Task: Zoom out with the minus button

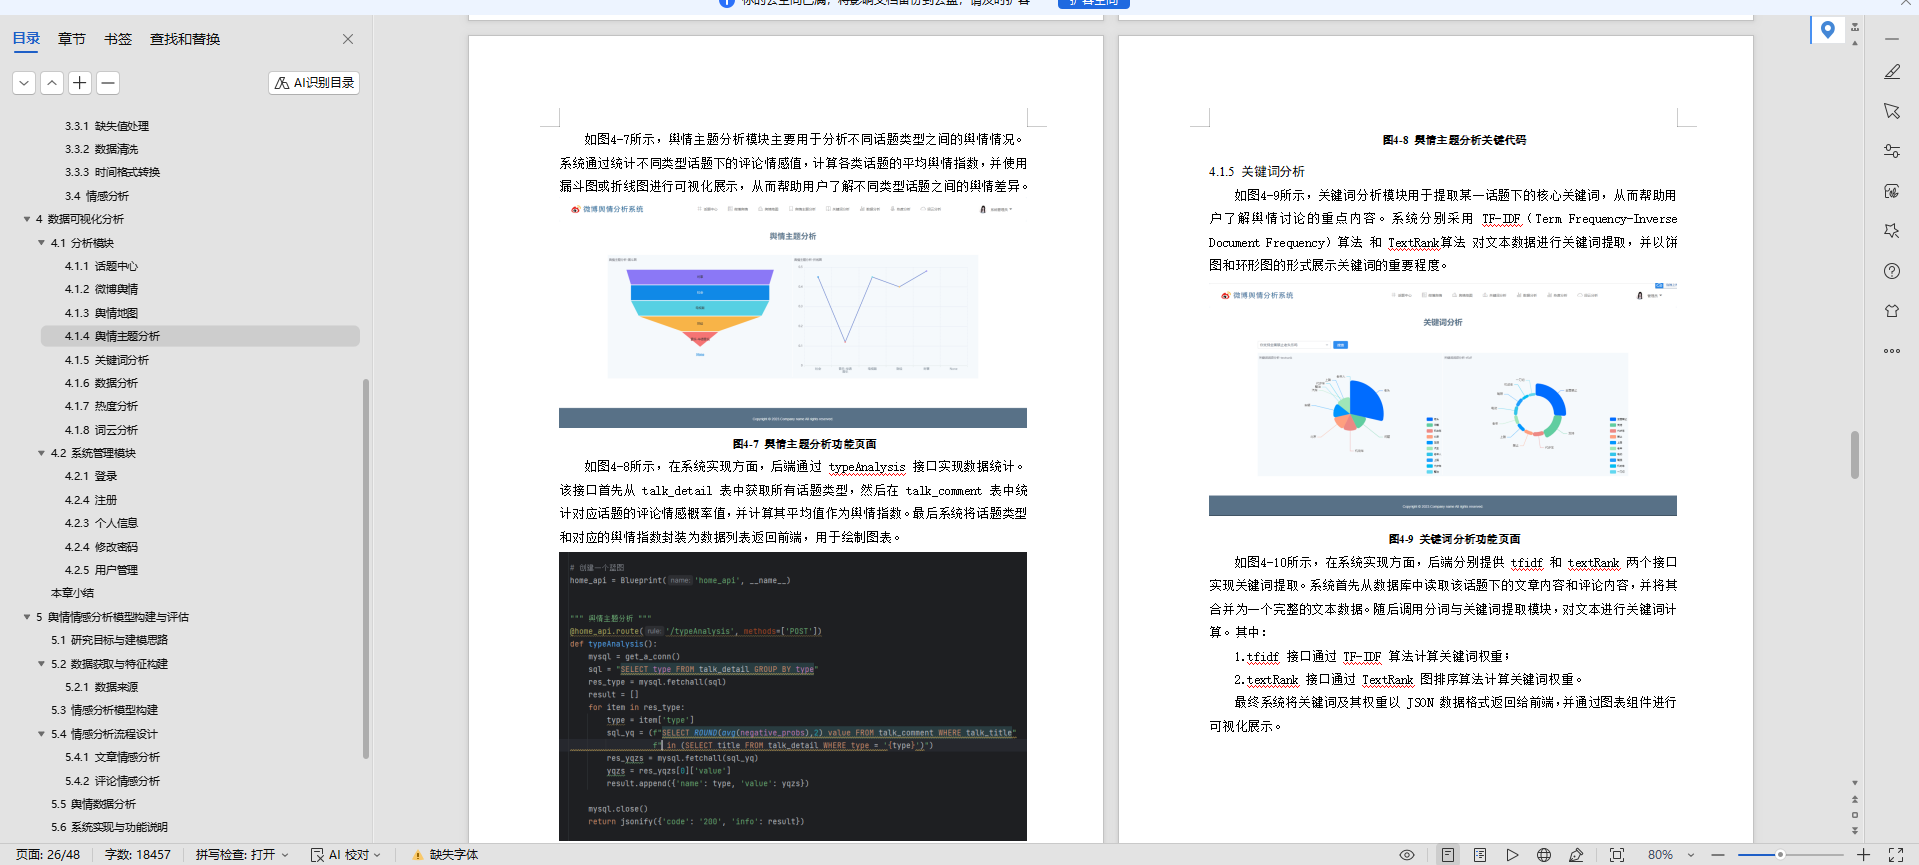Action: point(1718,855)
